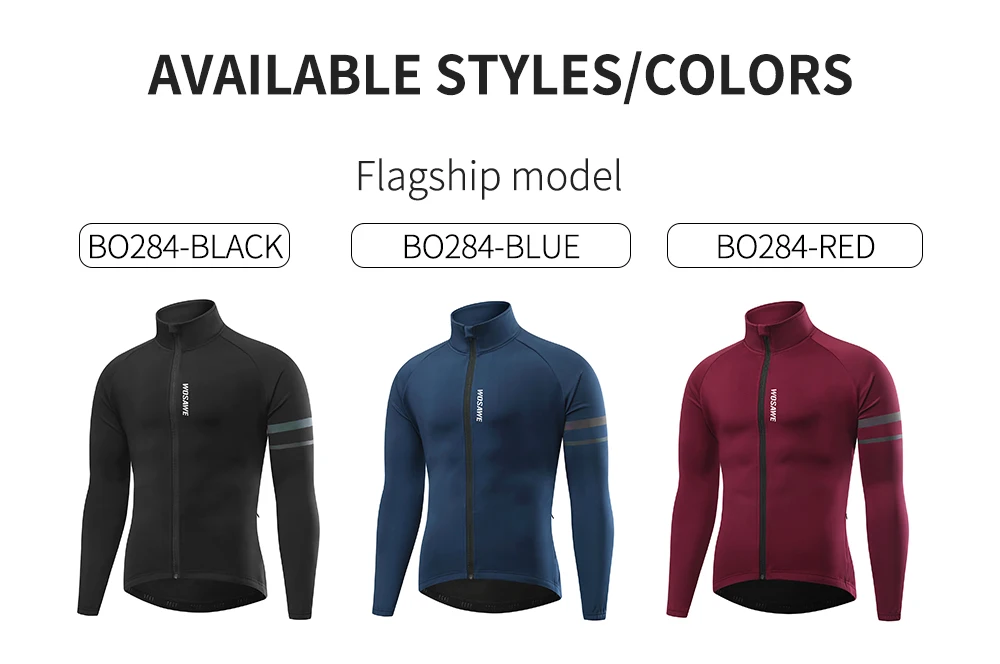Click reflective stripes on black jacket sleeve
This screenshot has width=1000, height=664.
(291, 433)
